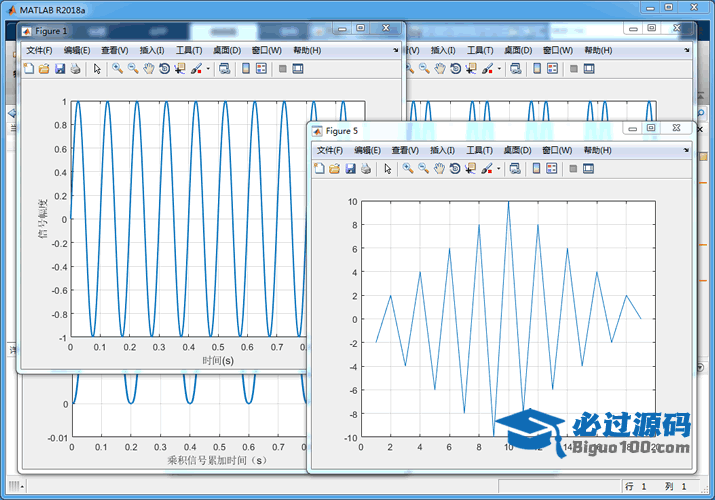
Task: Click Show Plot Tools icon in Figure 5
Action: click(x=588, y=169)
